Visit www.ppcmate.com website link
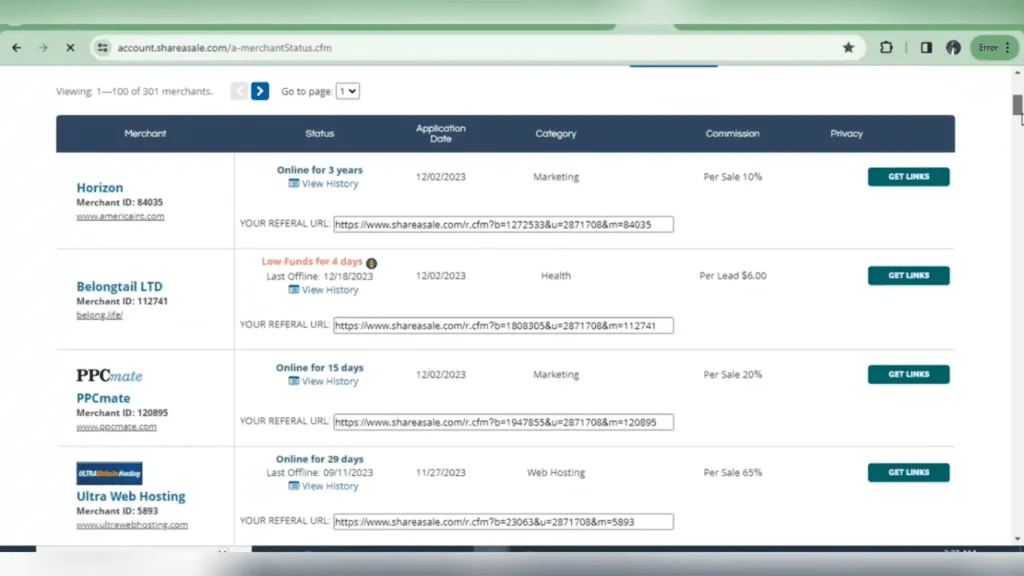1024x576 pixels. coord(116,426)
